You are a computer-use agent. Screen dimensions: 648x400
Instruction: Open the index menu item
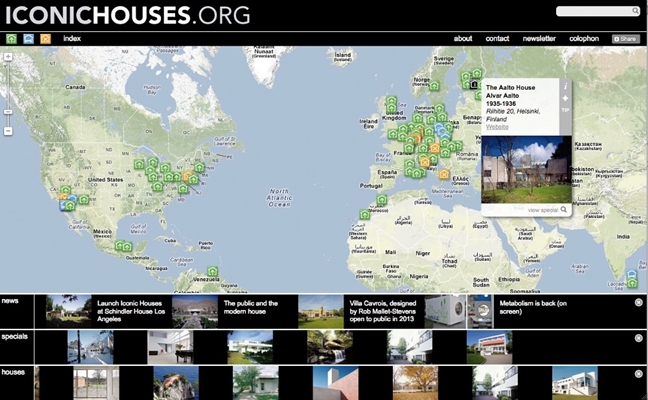click(72, 39)
